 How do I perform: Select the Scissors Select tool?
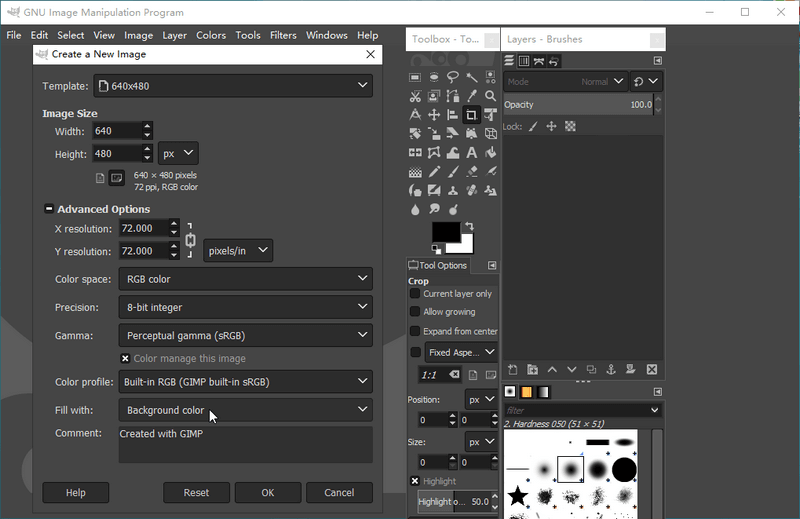(x=415, y=97)
